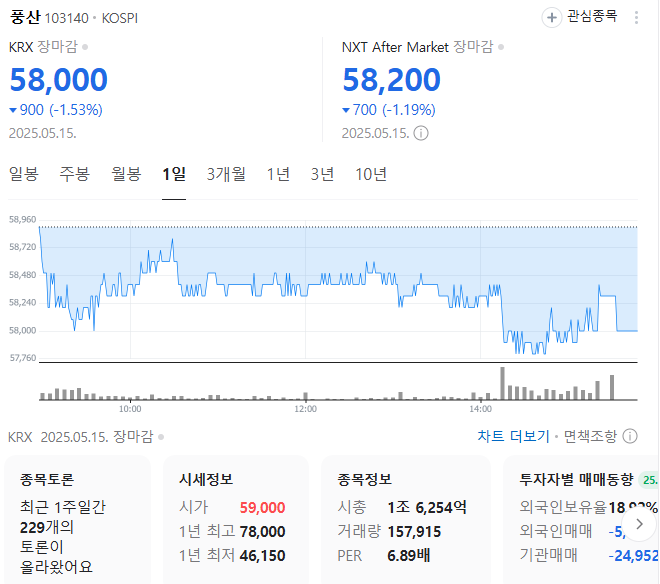Click 관심종목 button label
The image size is (660, 584).
[x=592, y=16]
